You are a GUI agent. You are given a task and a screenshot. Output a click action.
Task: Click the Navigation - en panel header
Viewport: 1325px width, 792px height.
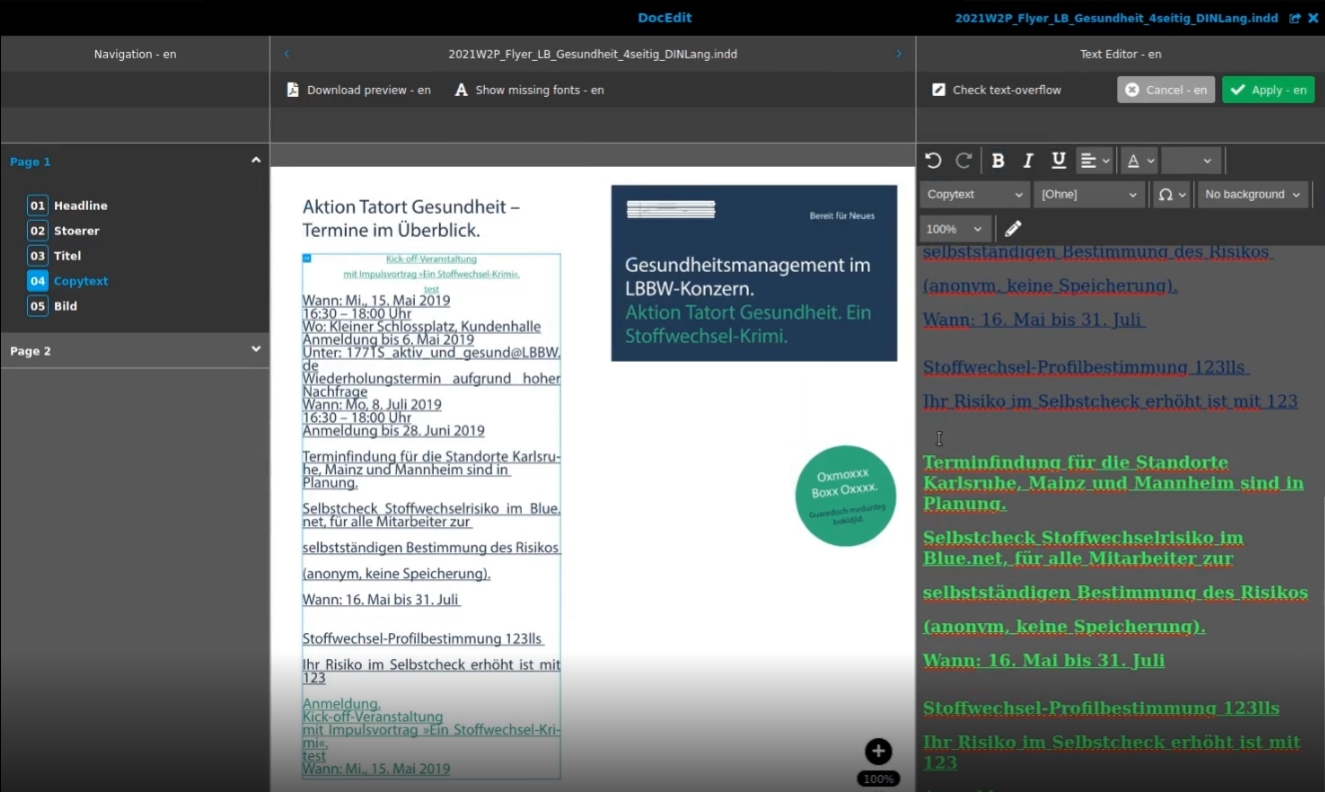[135, 54]
